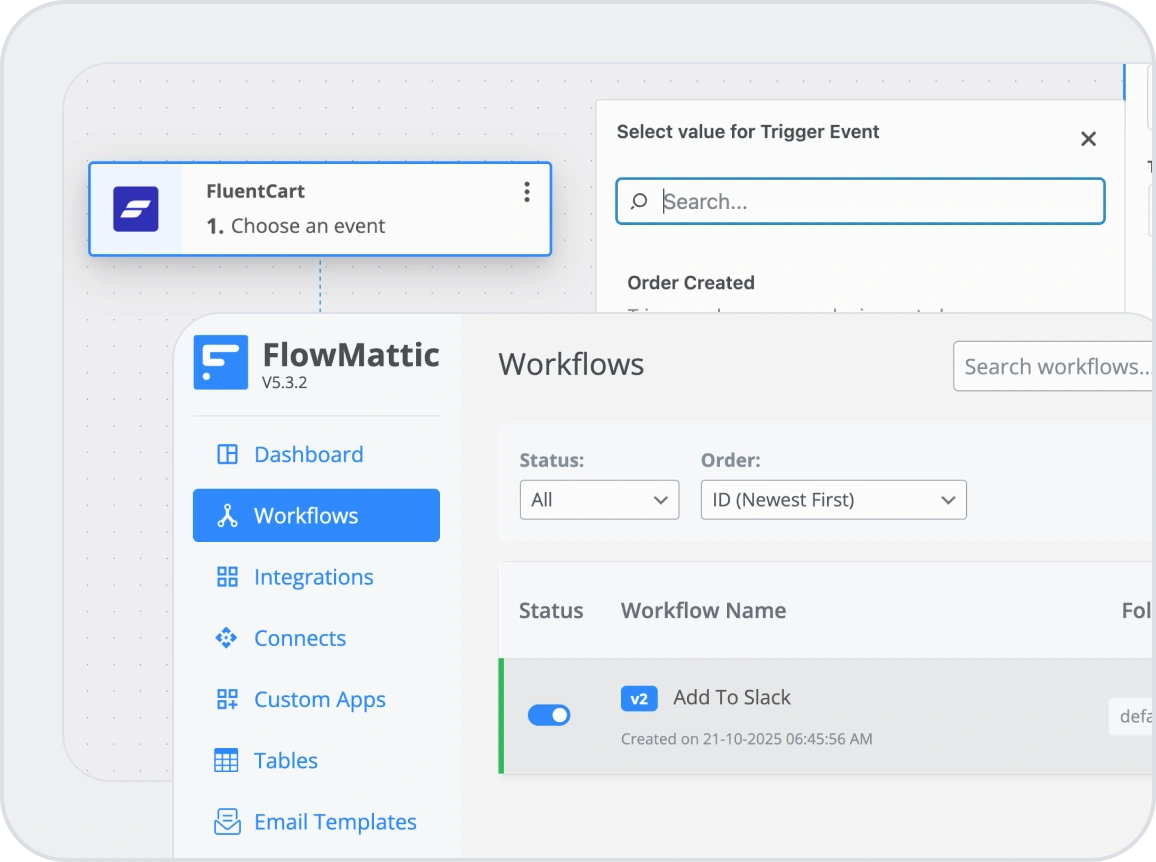
Task: Click the Custom Apps icon
Action: [x=227, y=700]
